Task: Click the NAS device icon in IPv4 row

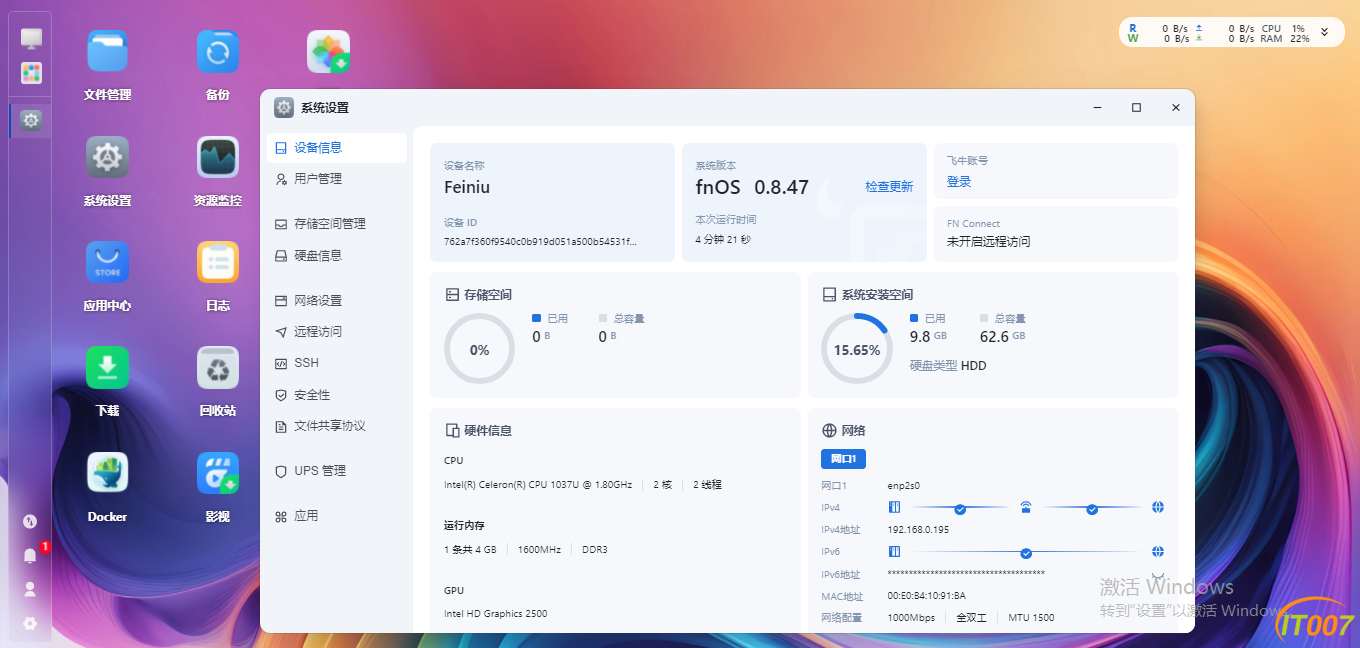Action: 895,507
